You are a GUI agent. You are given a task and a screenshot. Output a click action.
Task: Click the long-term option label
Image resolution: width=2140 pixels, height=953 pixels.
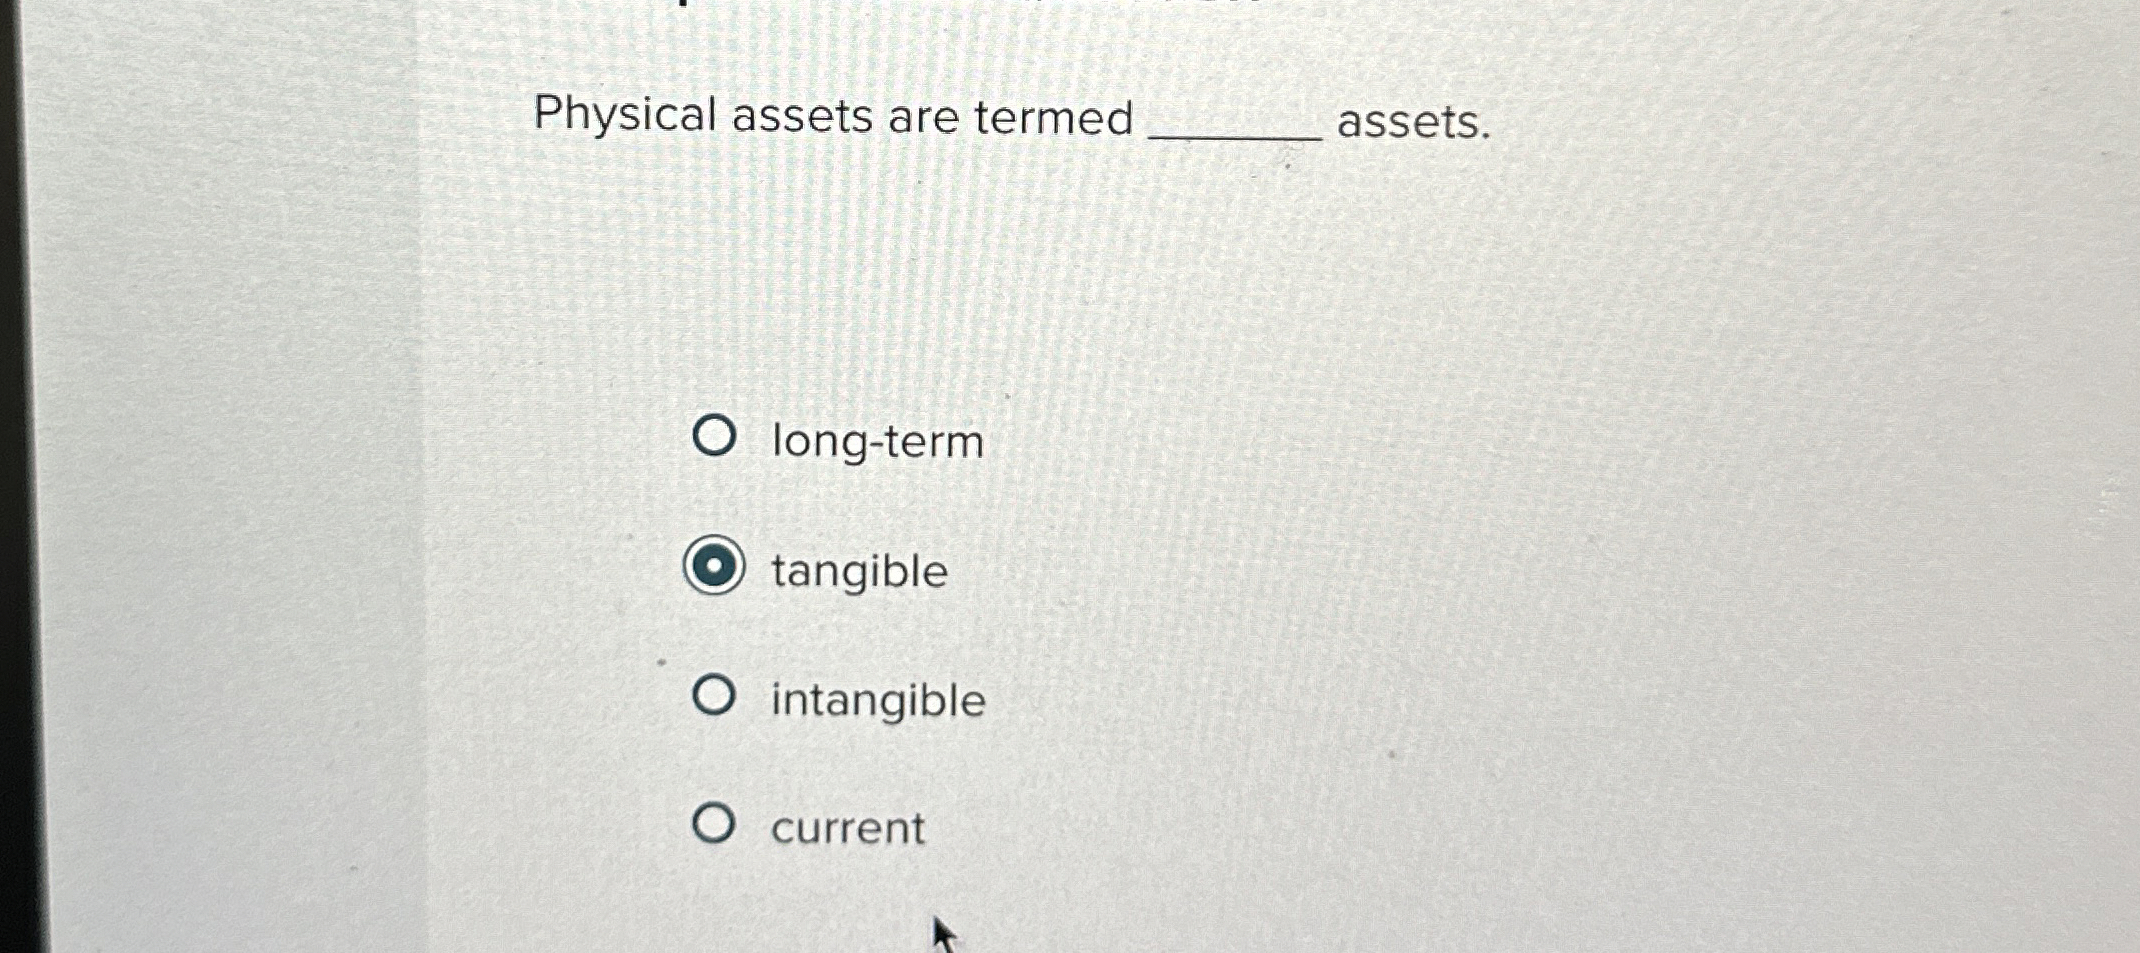[x=876, y=442]
